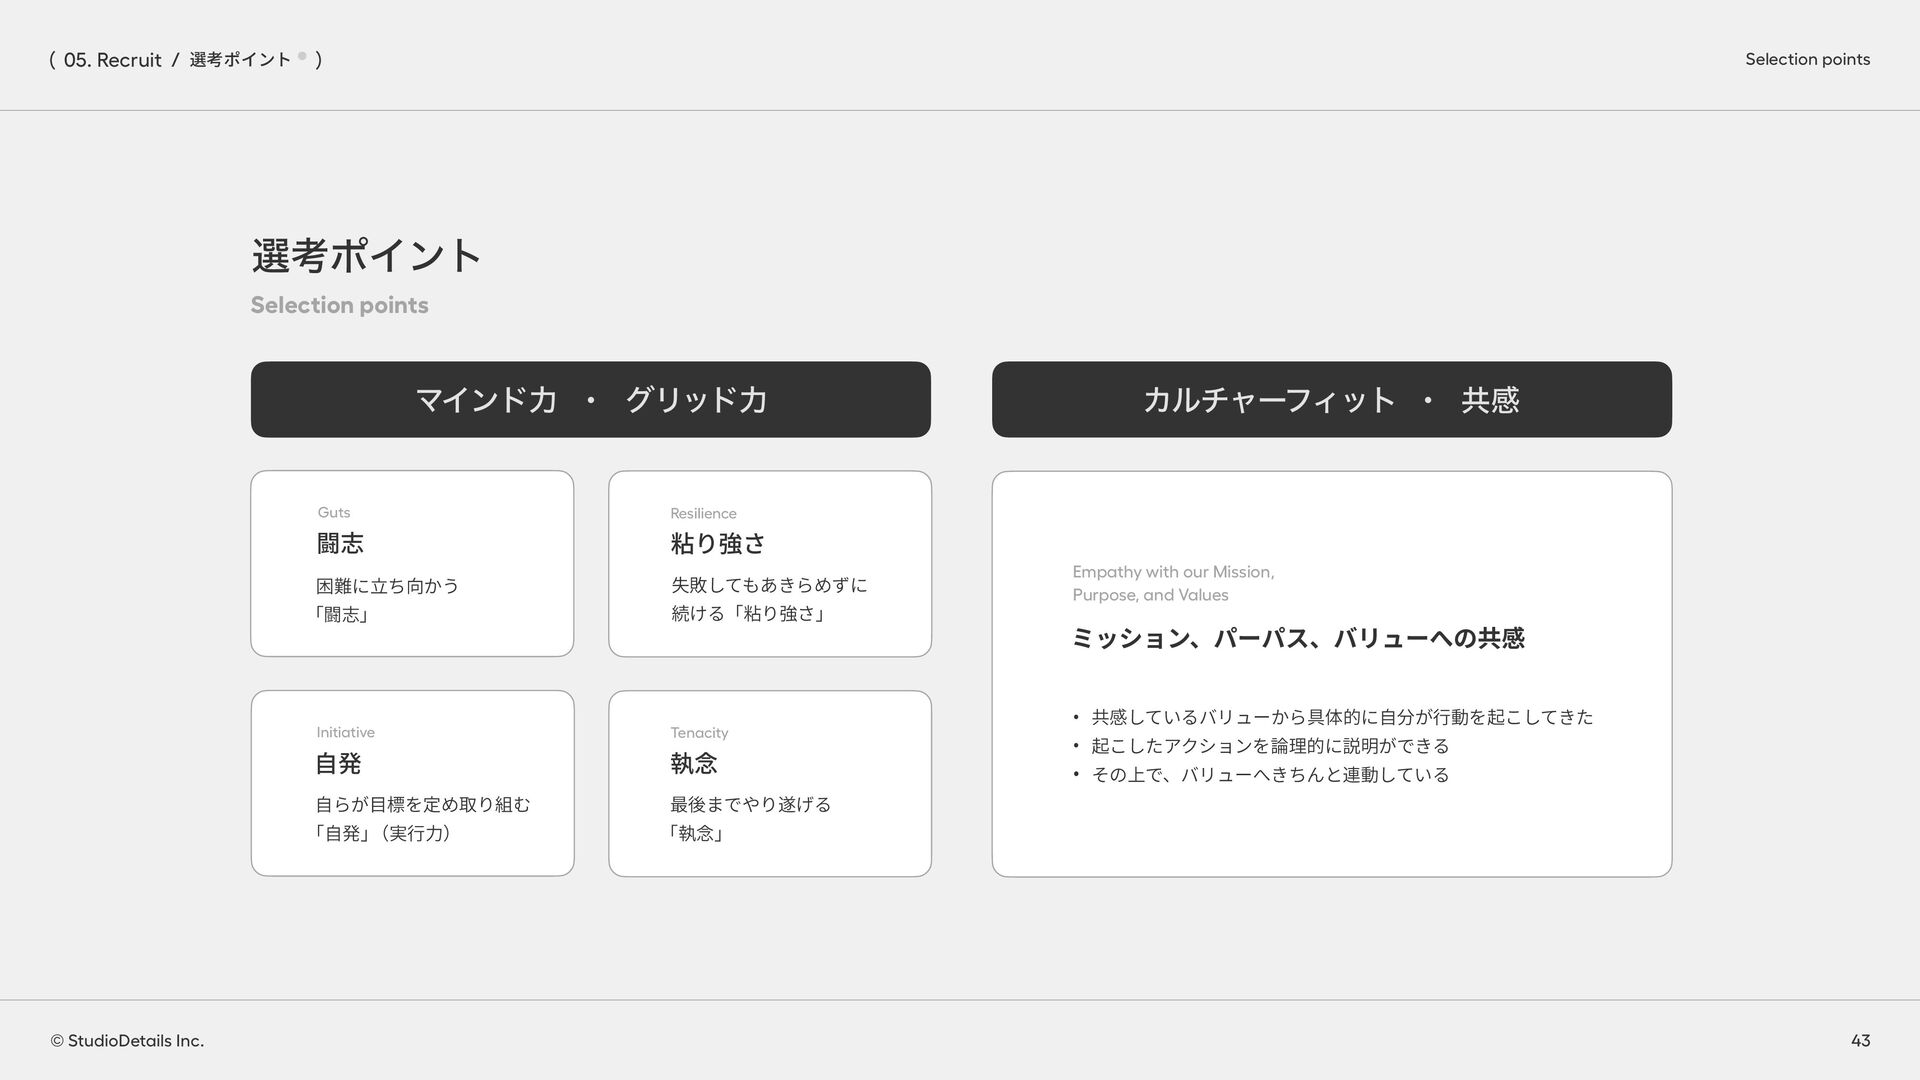Click the bullet 起こしたアクションを論理的に説明ができる
This screenshot has width=1920, height=1080.
tap(1270, 746)
